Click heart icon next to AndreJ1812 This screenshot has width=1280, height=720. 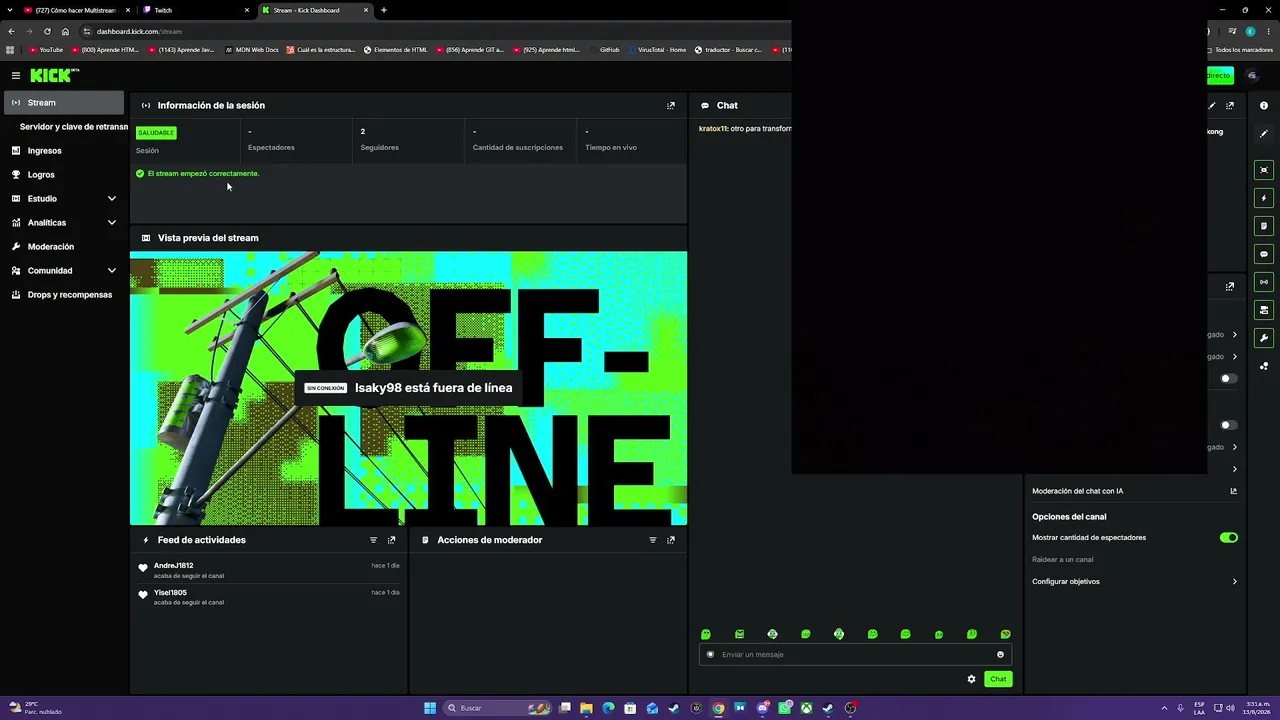coord(143,568)
